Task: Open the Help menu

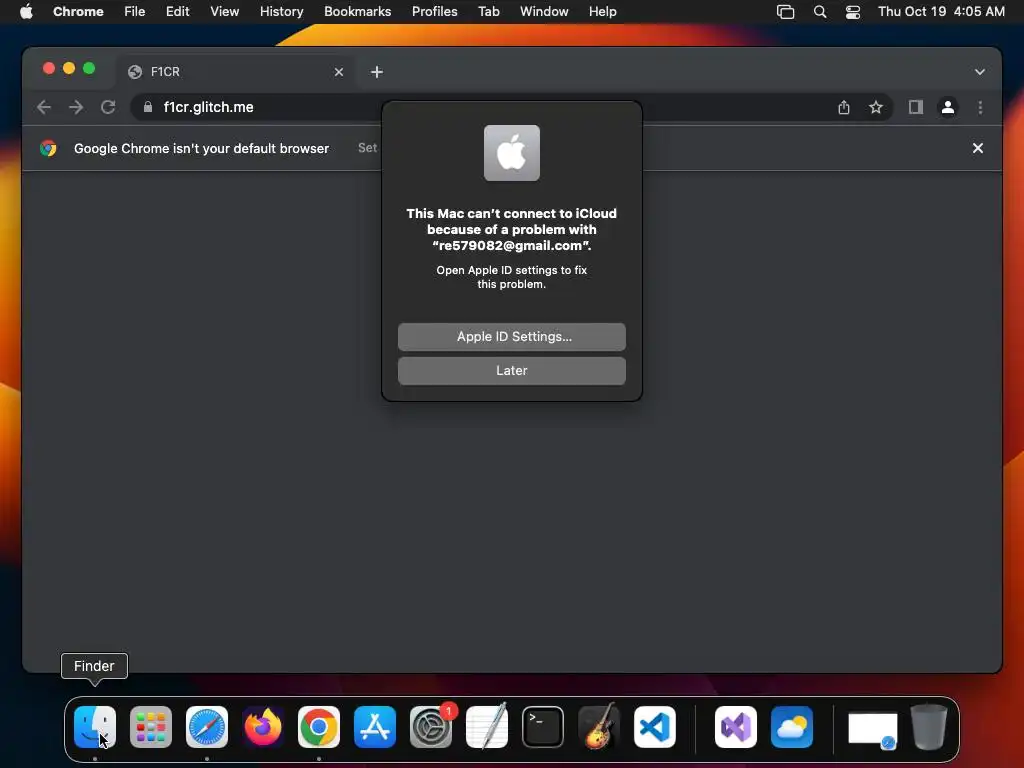Action: coord(602,12)
